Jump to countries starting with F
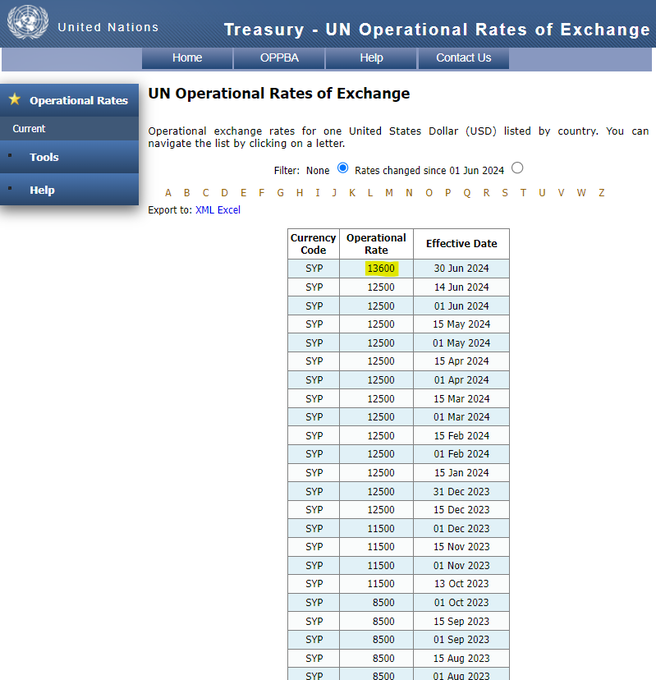656x680 pixels. pos(261,193)
